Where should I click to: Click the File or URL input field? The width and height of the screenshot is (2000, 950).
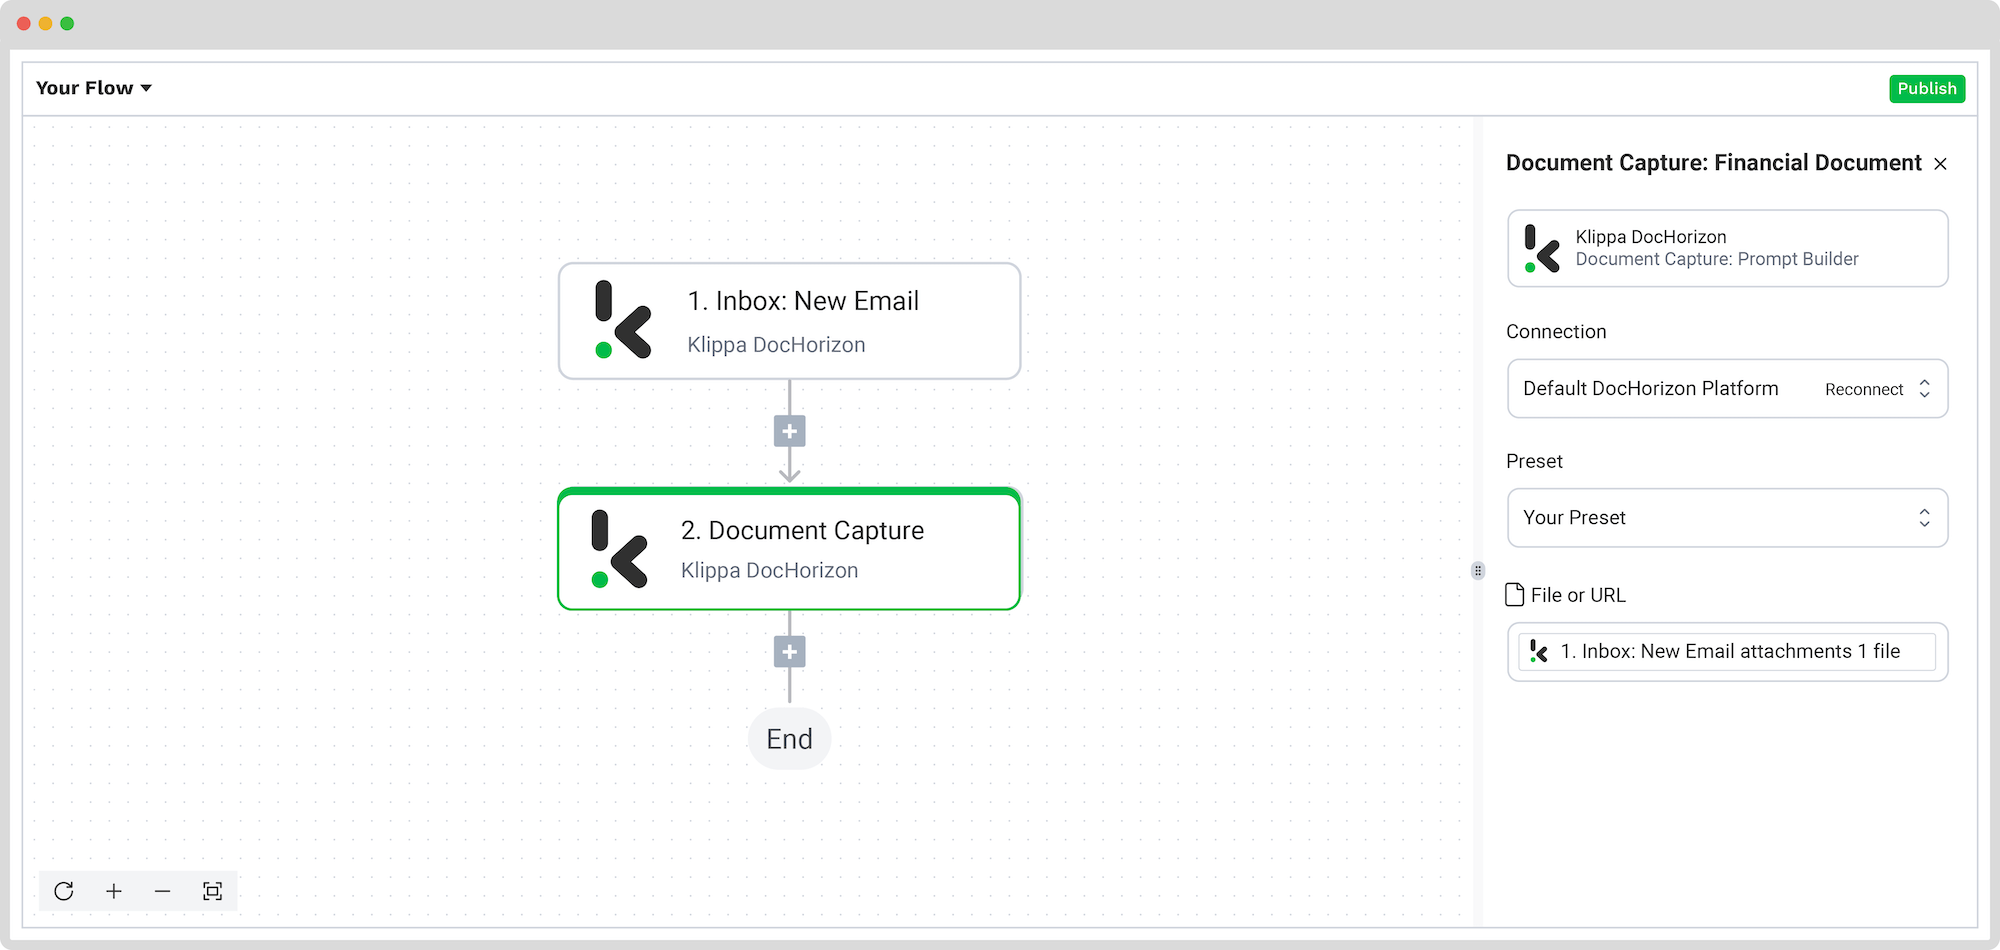pyautogui.click(x=1728, y=652)
